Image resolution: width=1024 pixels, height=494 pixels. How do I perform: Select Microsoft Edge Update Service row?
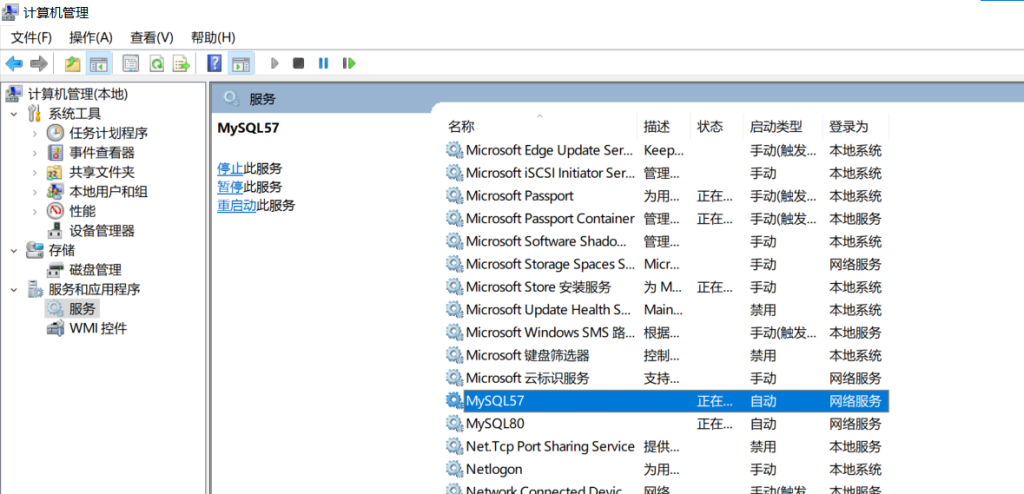pyautogui.click(x=666, y=150)
